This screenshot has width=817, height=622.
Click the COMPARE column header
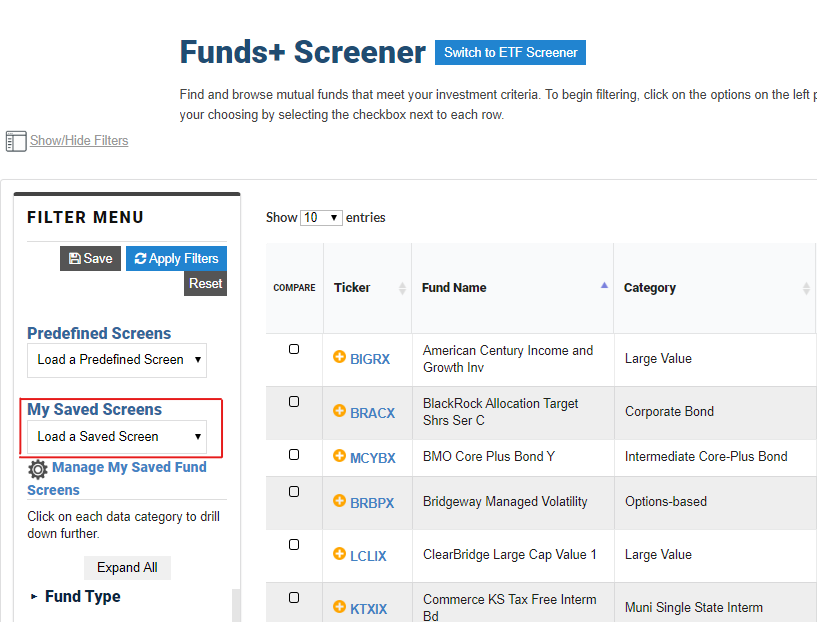(x=294, y=288)
